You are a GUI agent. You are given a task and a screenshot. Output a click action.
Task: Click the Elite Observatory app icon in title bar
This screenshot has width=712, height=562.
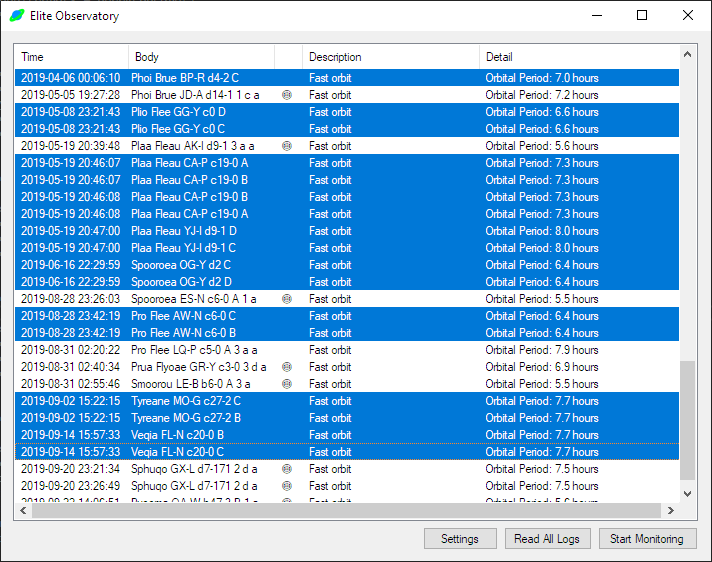(17, 15)
